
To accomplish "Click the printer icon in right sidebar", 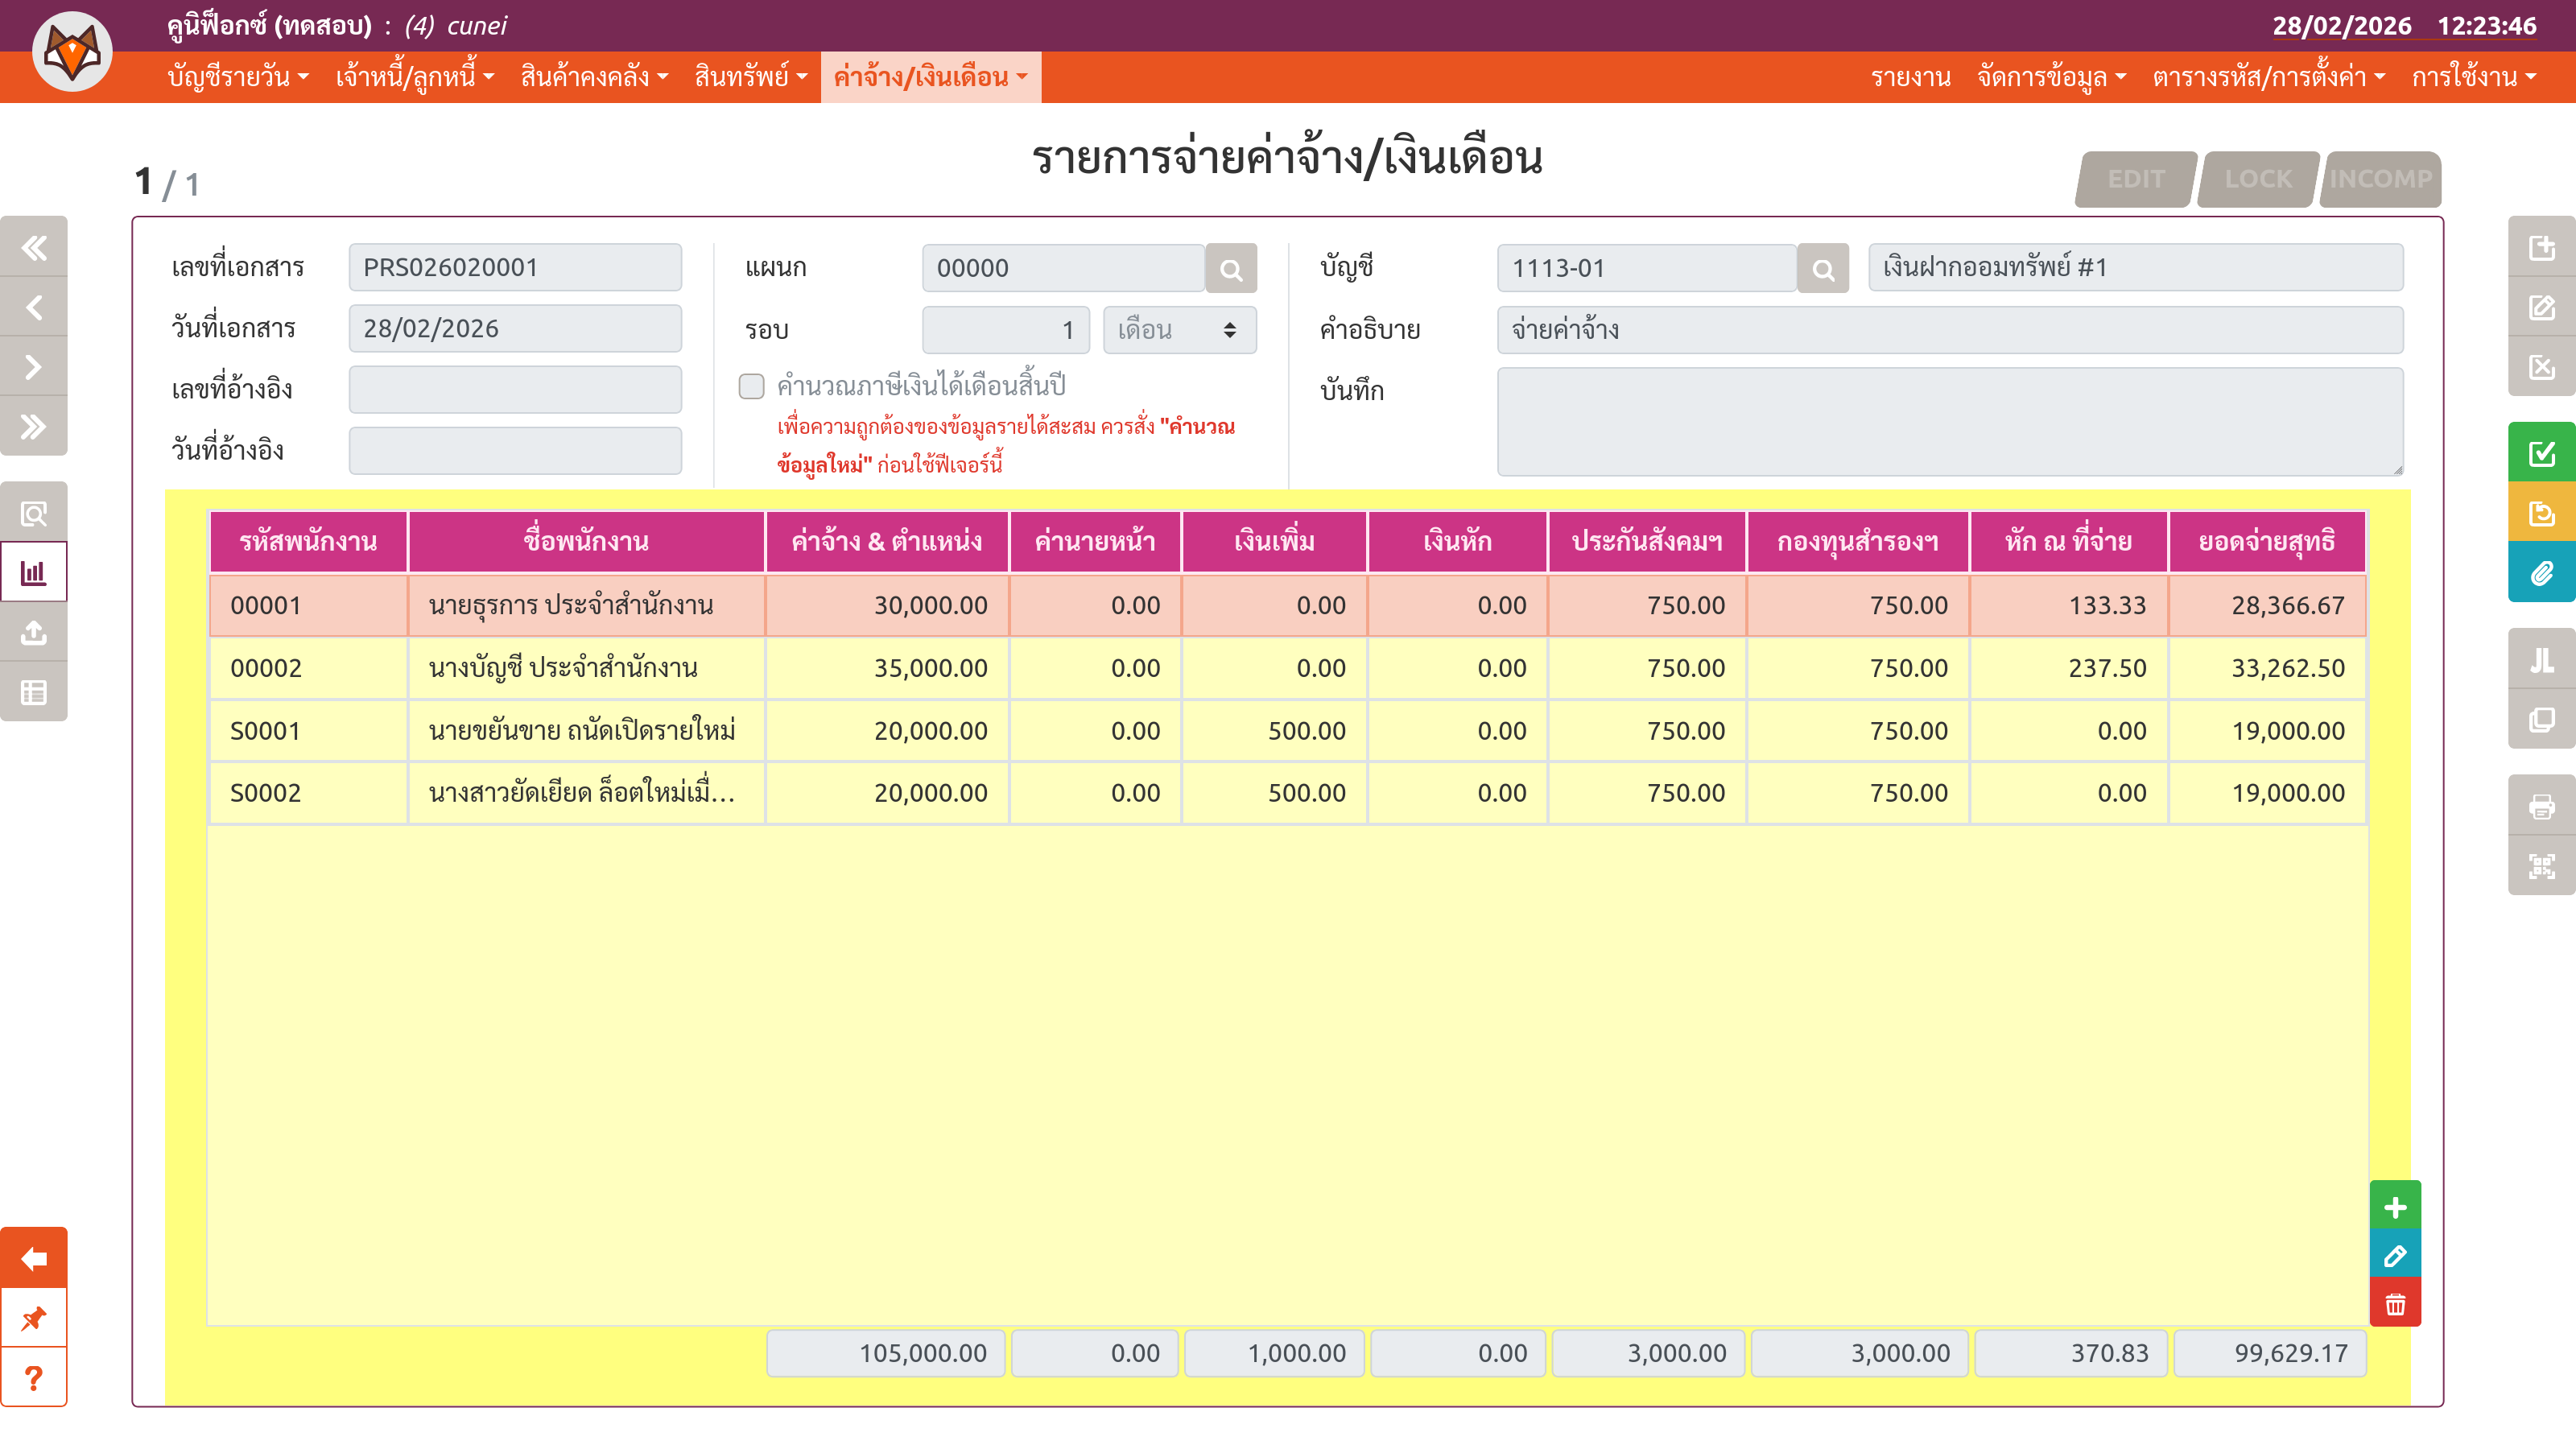I will click(2541, 806).
